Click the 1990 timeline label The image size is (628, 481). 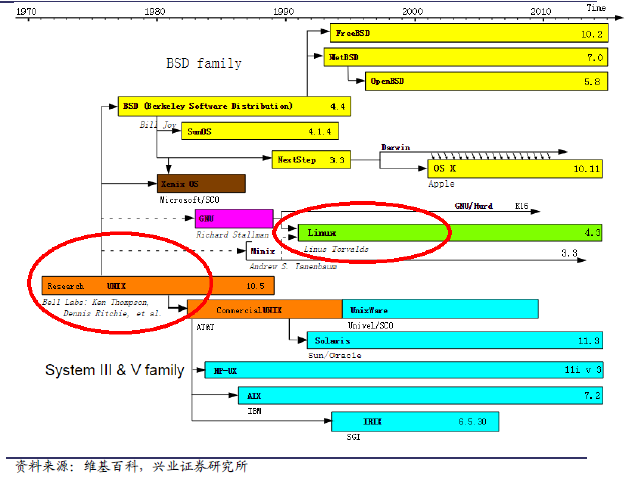point(284,11)
